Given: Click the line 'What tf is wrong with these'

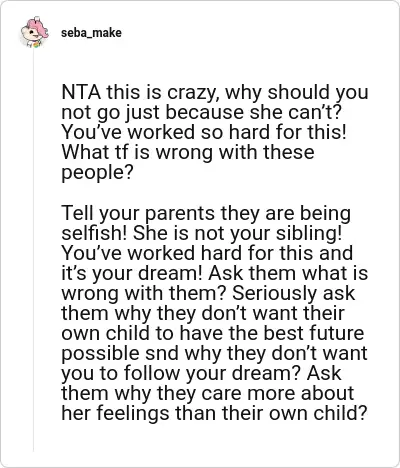Looking at the screenshot, I should 188,152.
